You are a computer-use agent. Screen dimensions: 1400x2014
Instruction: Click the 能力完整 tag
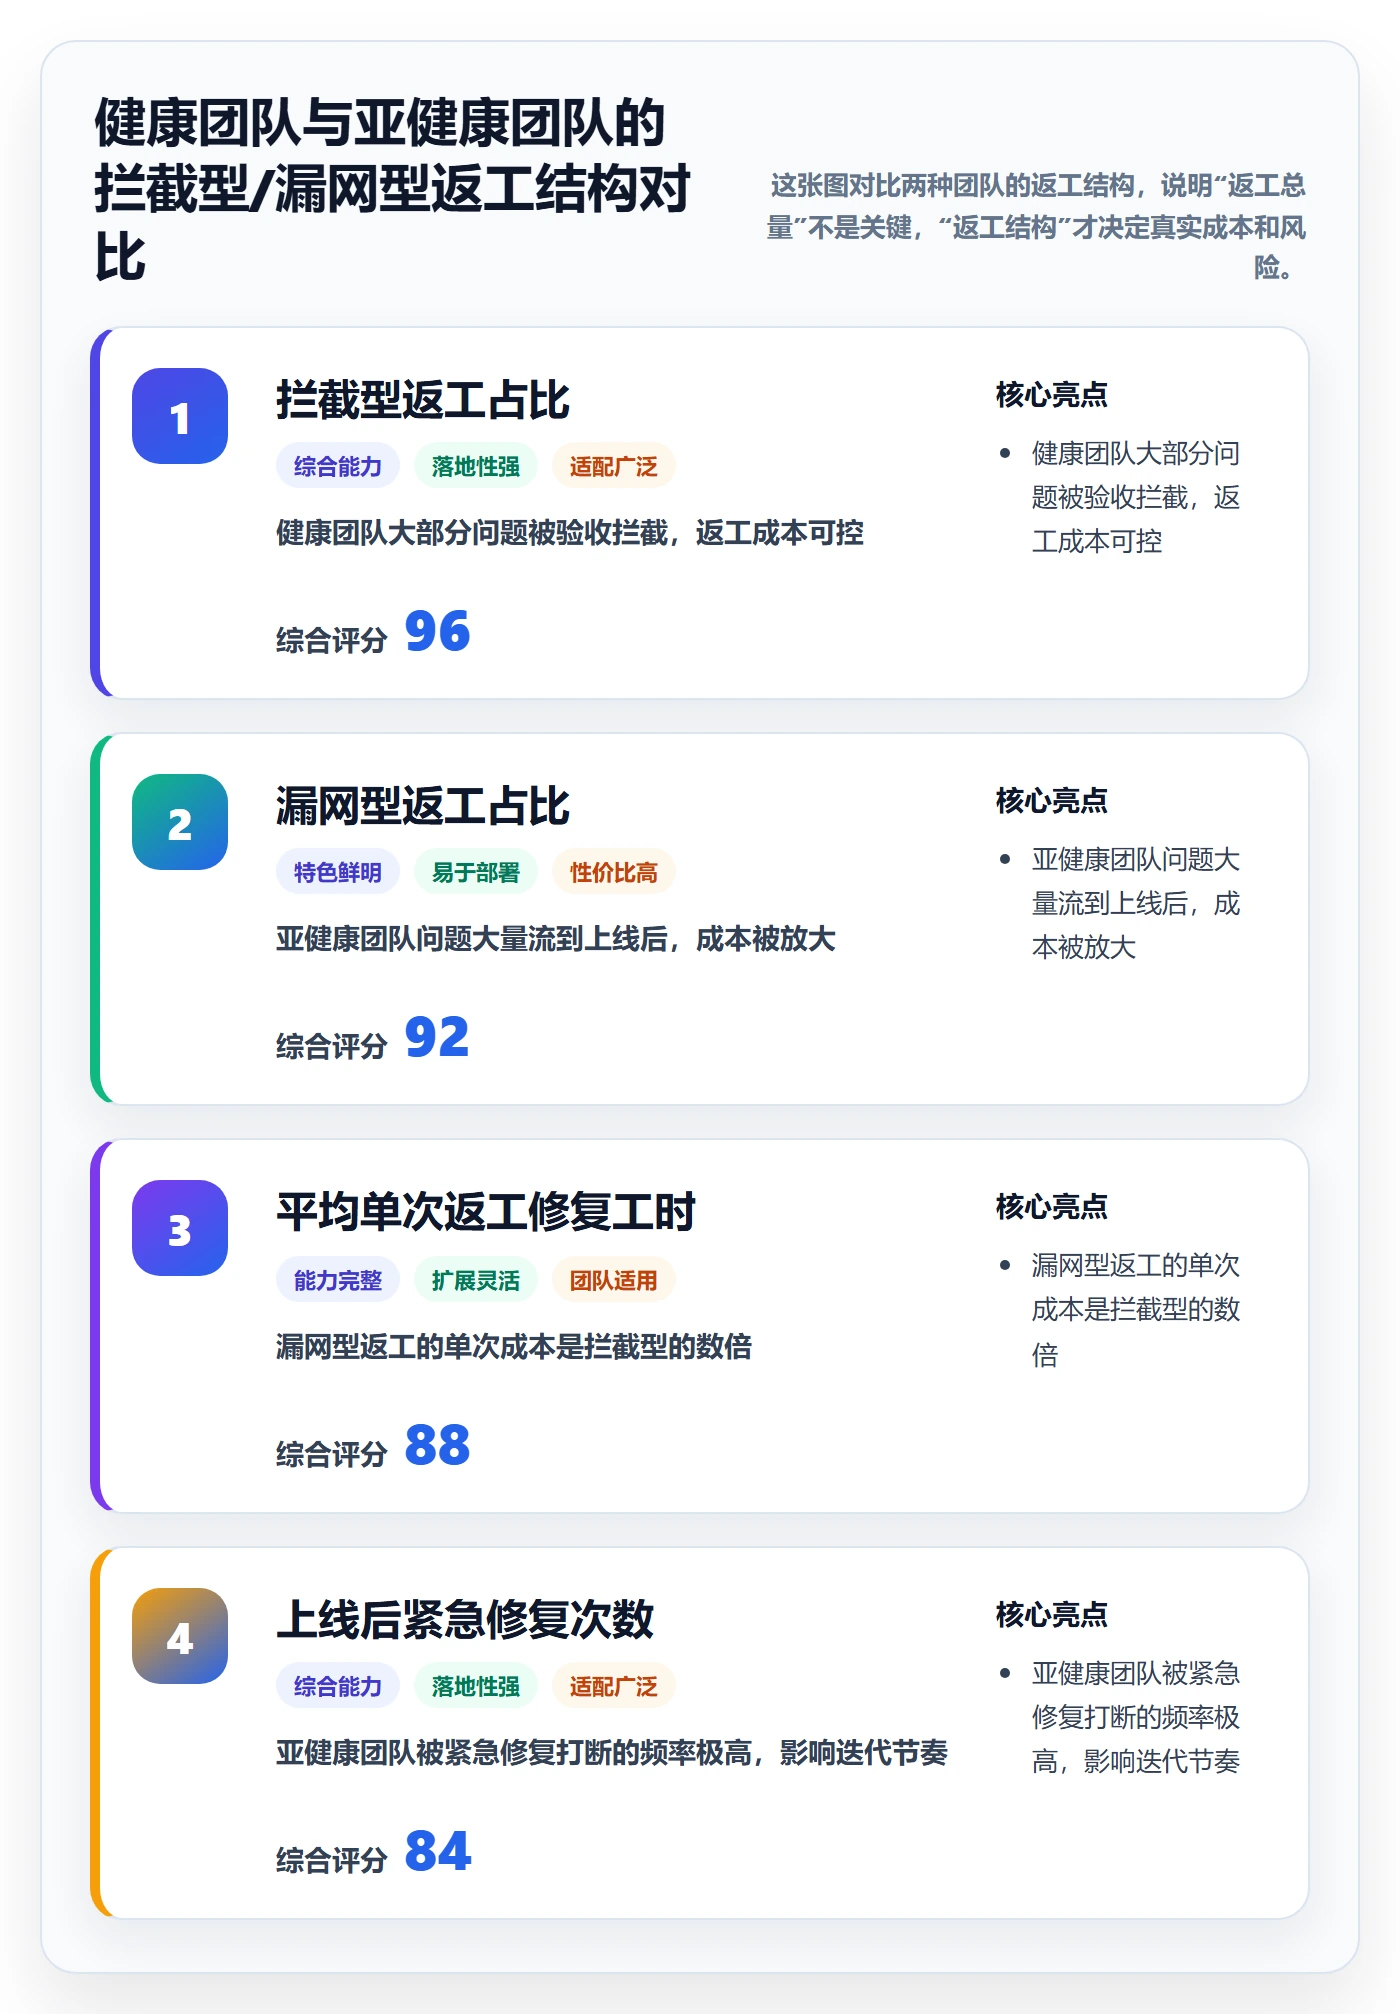coord(338,1280)
